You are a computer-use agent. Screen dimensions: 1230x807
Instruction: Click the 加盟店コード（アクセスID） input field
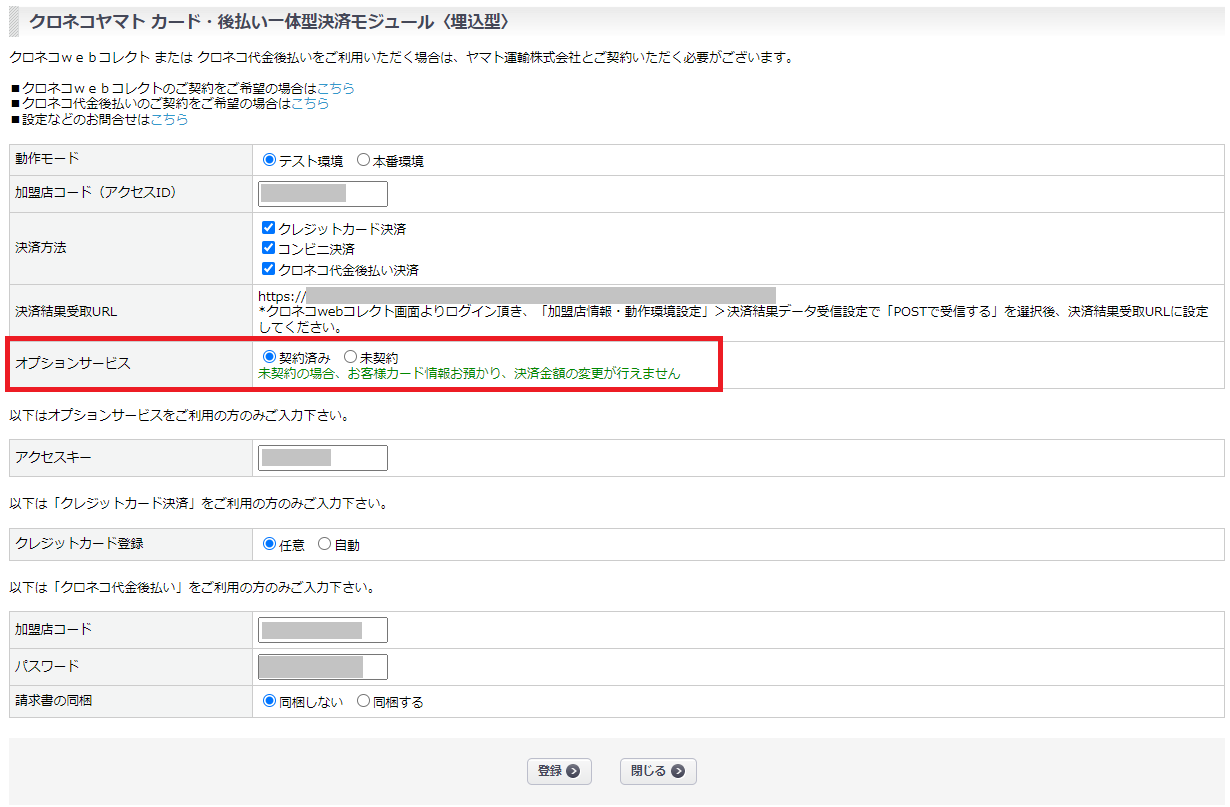coord(322,193)
